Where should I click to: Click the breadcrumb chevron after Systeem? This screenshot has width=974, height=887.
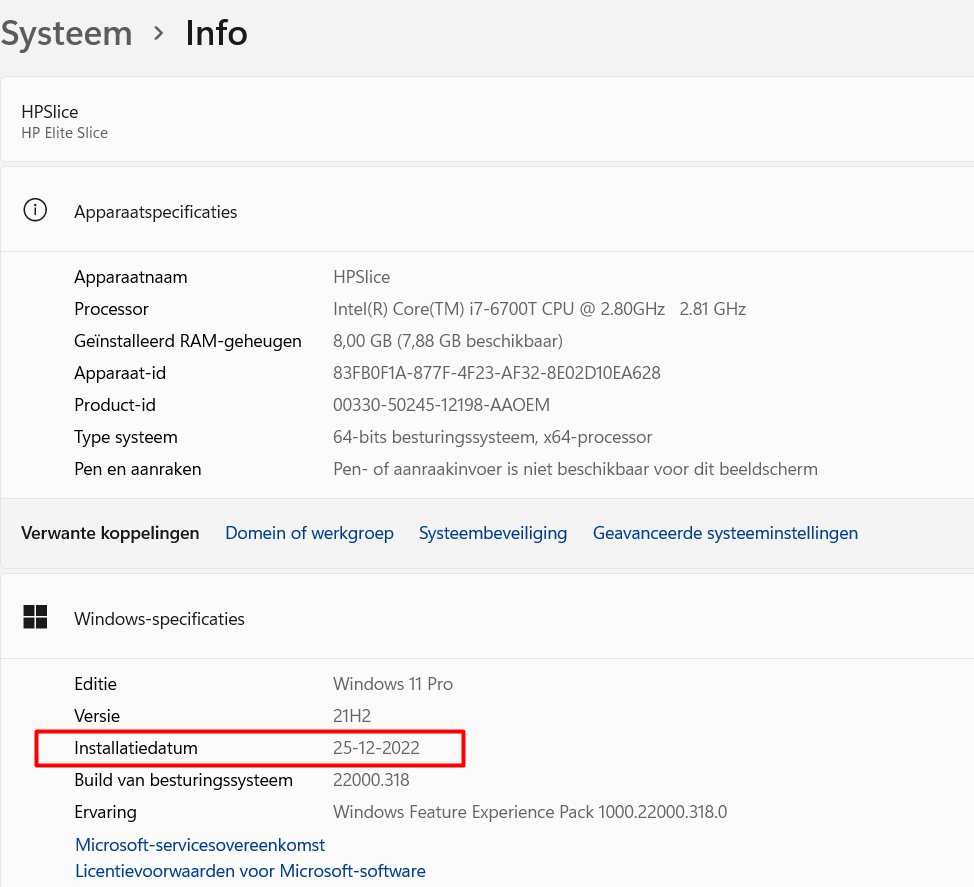coord(158,33)
